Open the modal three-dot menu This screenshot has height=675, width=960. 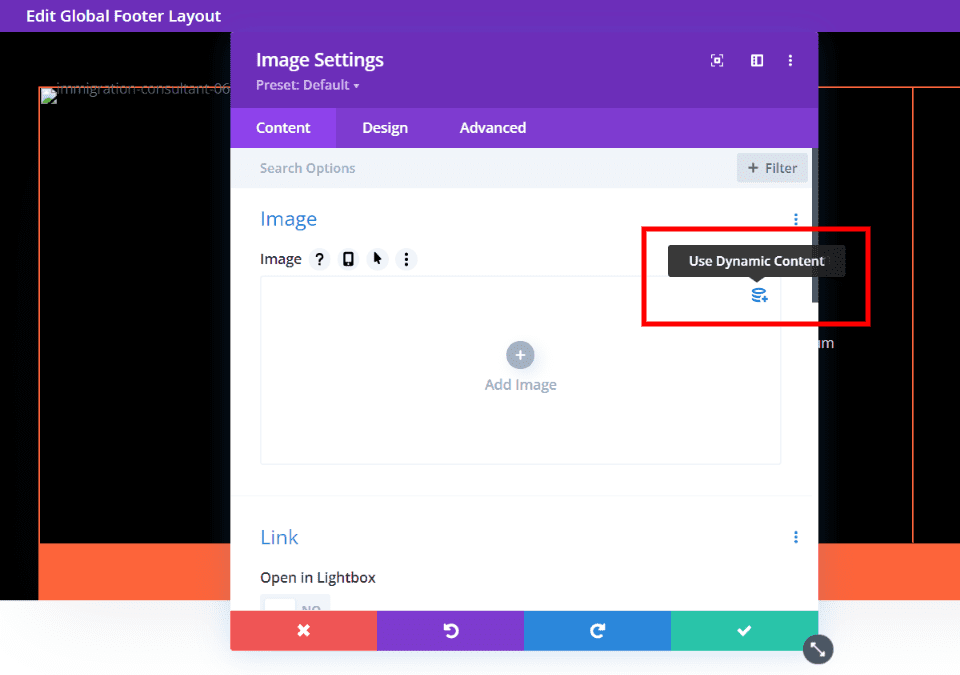click(791, 60)
